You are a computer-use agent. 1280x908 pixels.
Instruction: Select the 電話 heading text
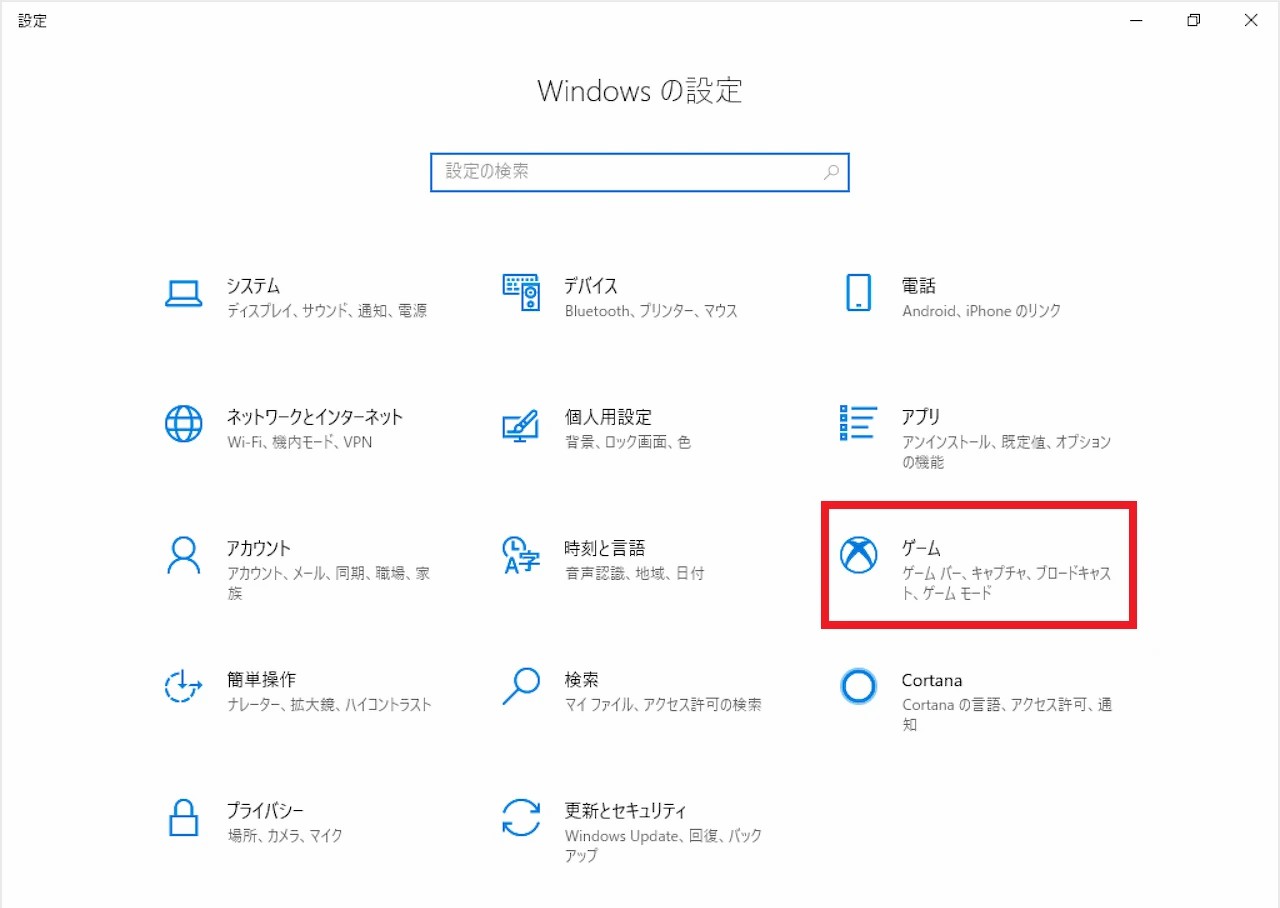point(919,286)
